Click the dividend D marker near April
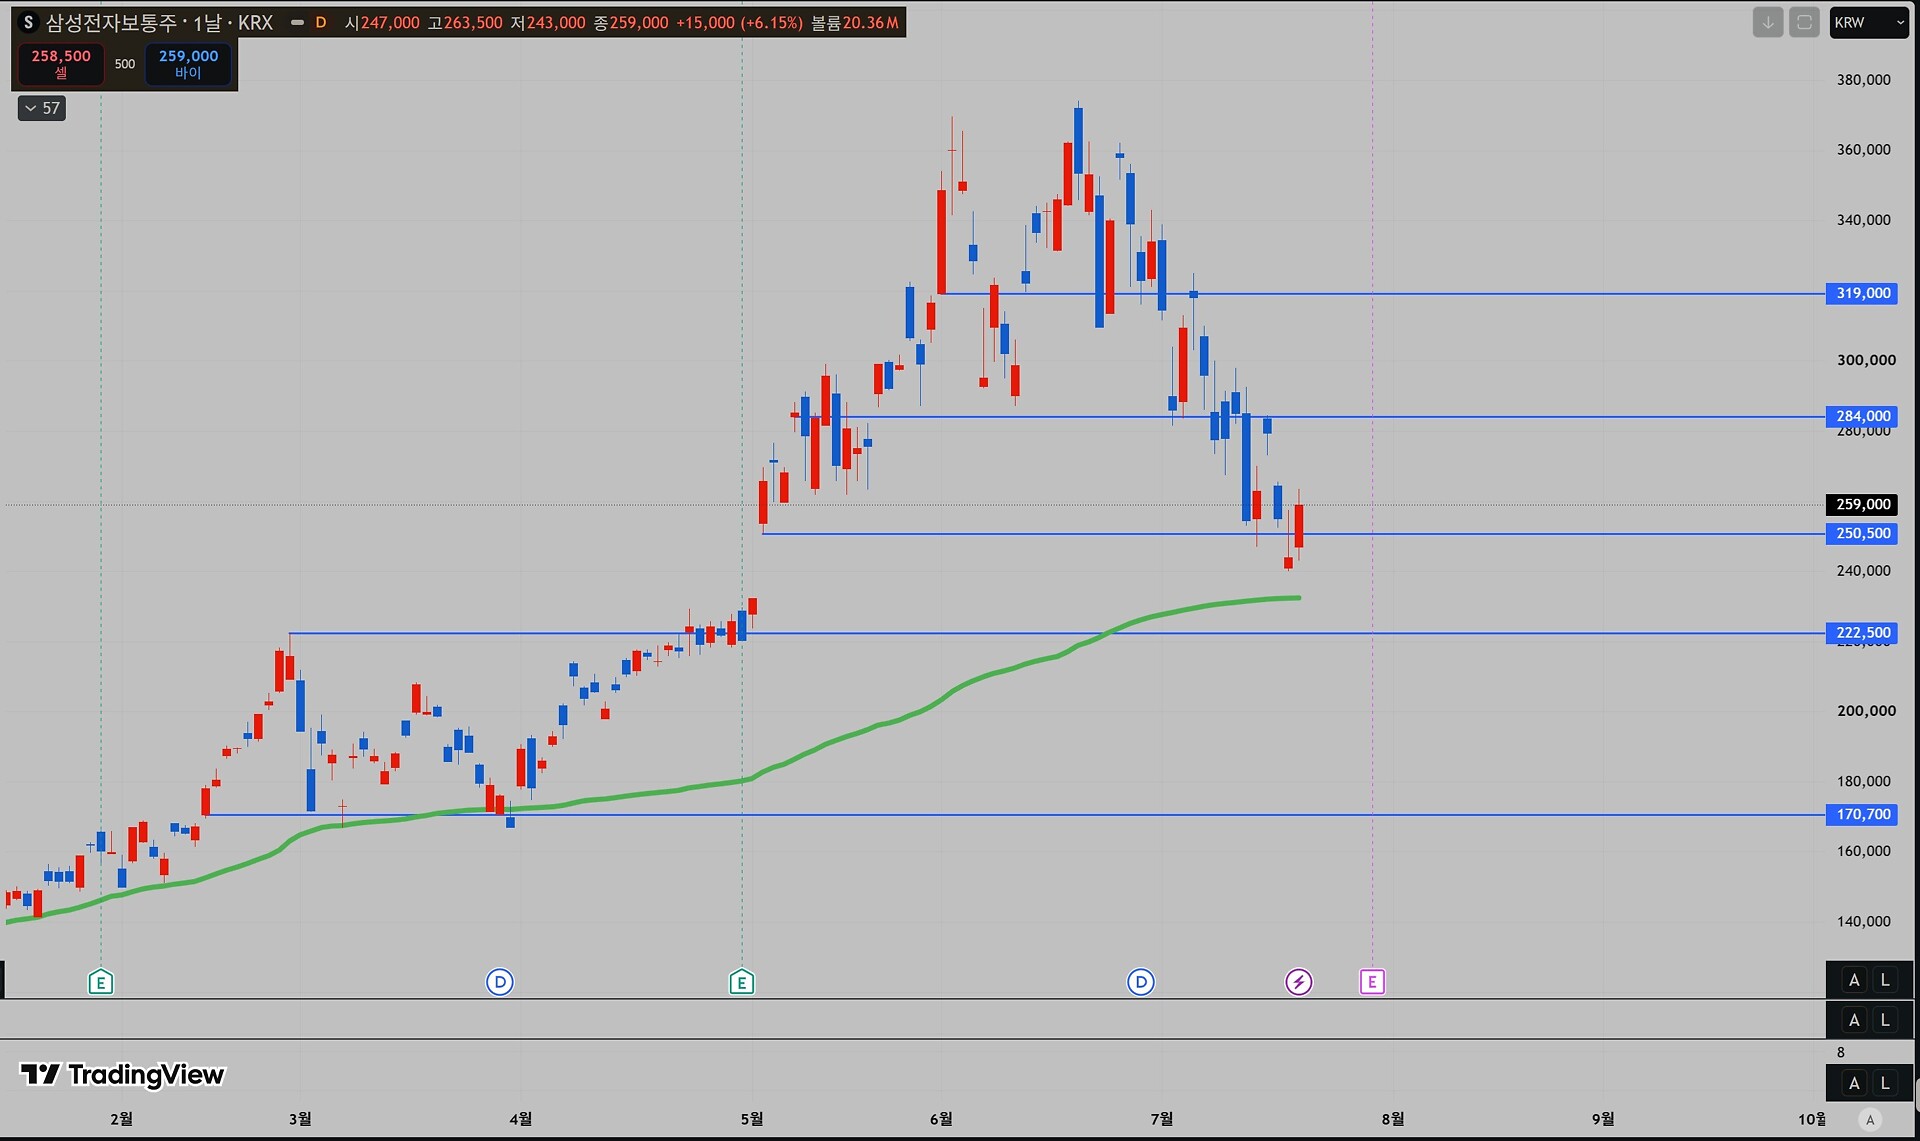Image resolution: width=1920 pixels, height=1141 pixels. tap(500, 982)
